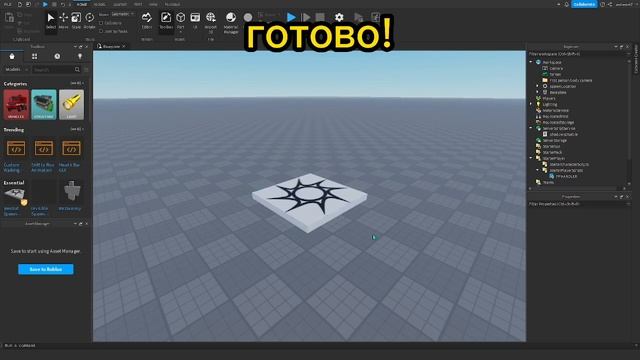The width and height of the screenshot is (640, 360).
Task: Switch to the VIEW ribbon tab
Action: [x=153, y=4]
